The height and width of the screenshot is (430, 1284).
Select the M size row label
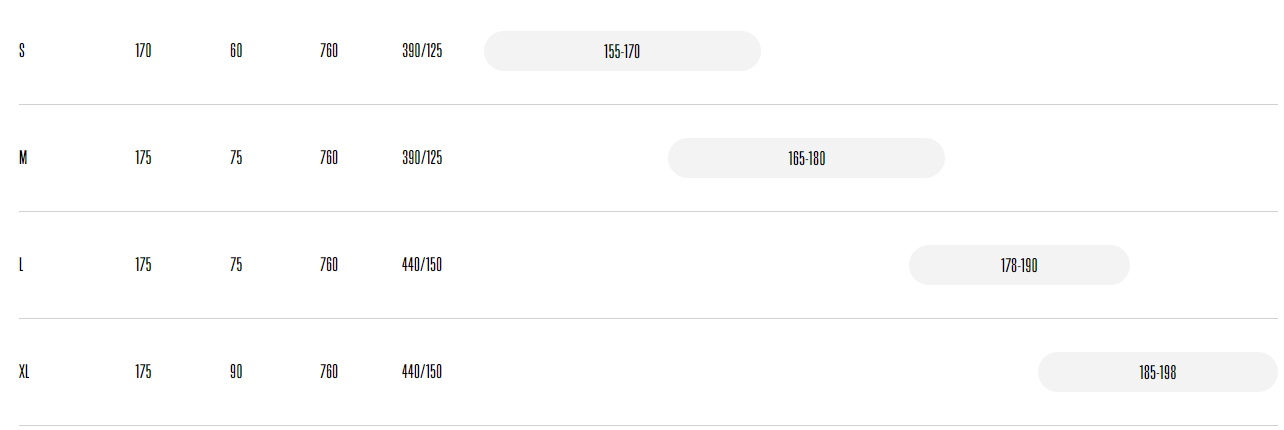pos(23,158)
